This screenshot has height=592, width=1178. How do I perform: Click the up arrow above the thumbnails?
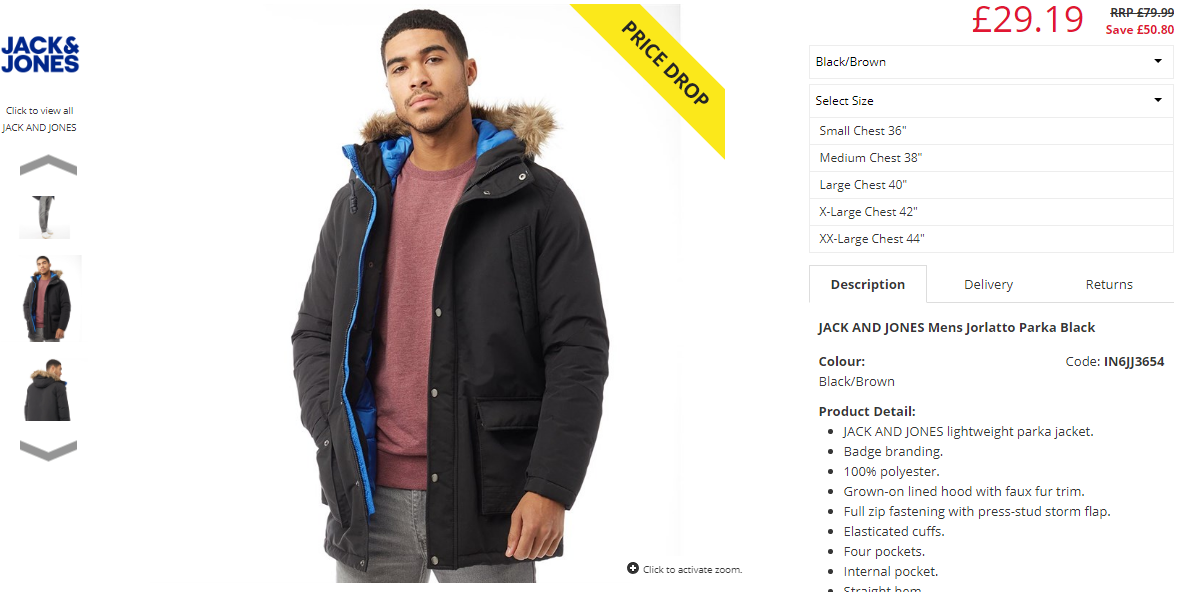[x=48, y=165]
